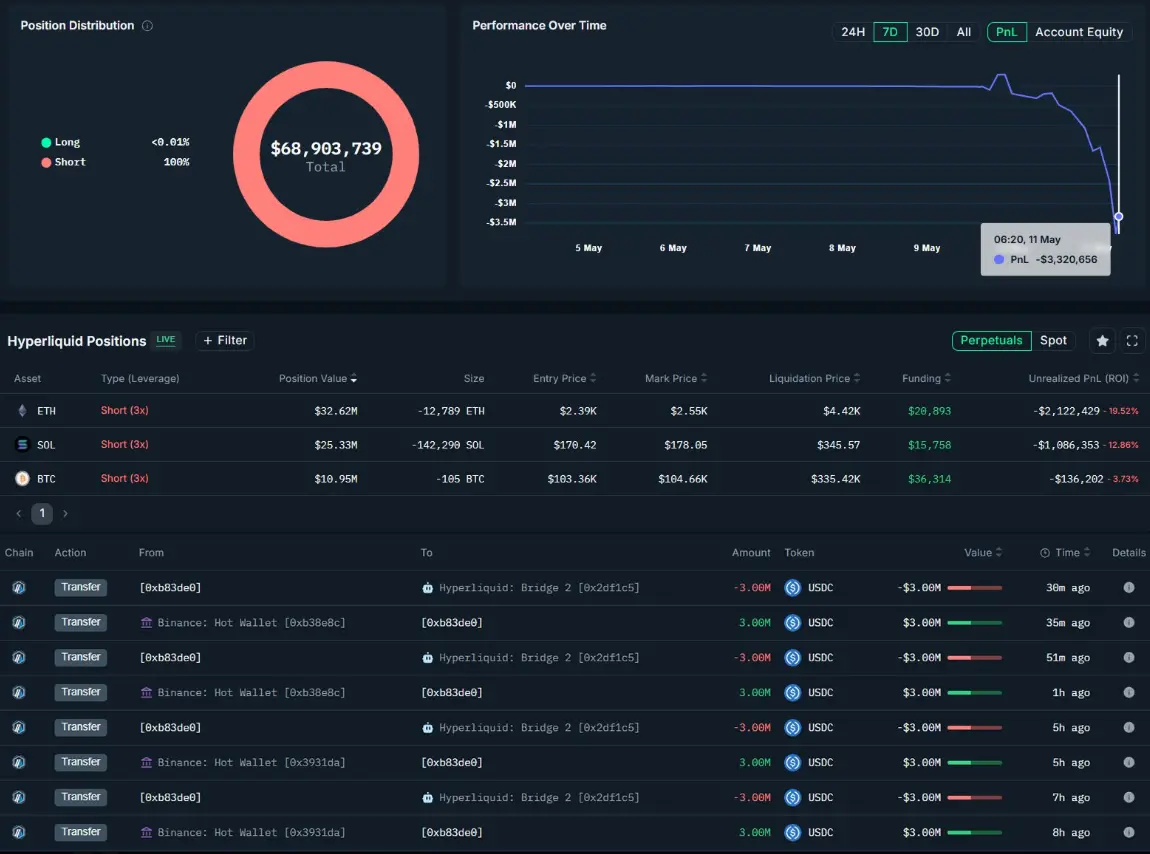This screenshot has width=1150, height=854.
Task: Sort by Funding column
Action: (926, 379)
